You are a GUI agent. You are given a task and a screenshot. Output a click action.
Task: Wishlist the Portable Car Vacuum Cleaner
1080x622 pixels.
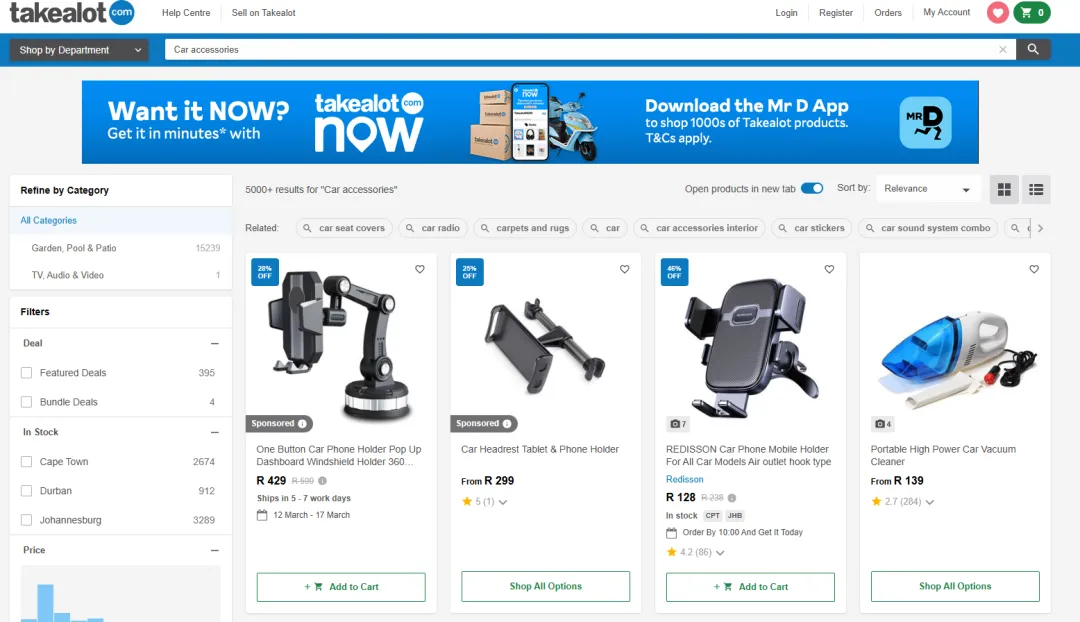[x=1034, y=269]
